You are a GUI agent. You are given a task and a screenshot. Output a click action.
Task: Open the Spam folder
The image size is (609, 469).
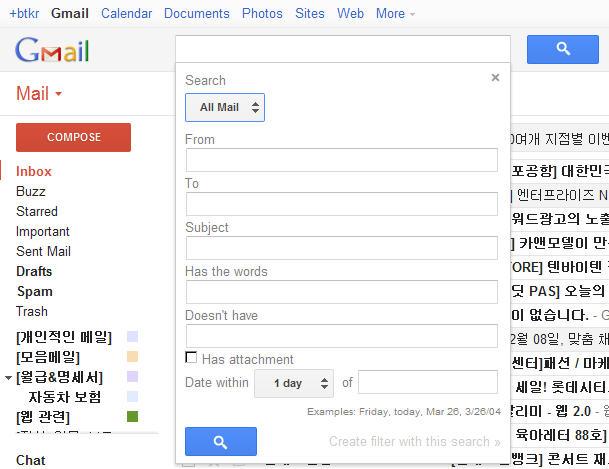click(x=35, y=292)
